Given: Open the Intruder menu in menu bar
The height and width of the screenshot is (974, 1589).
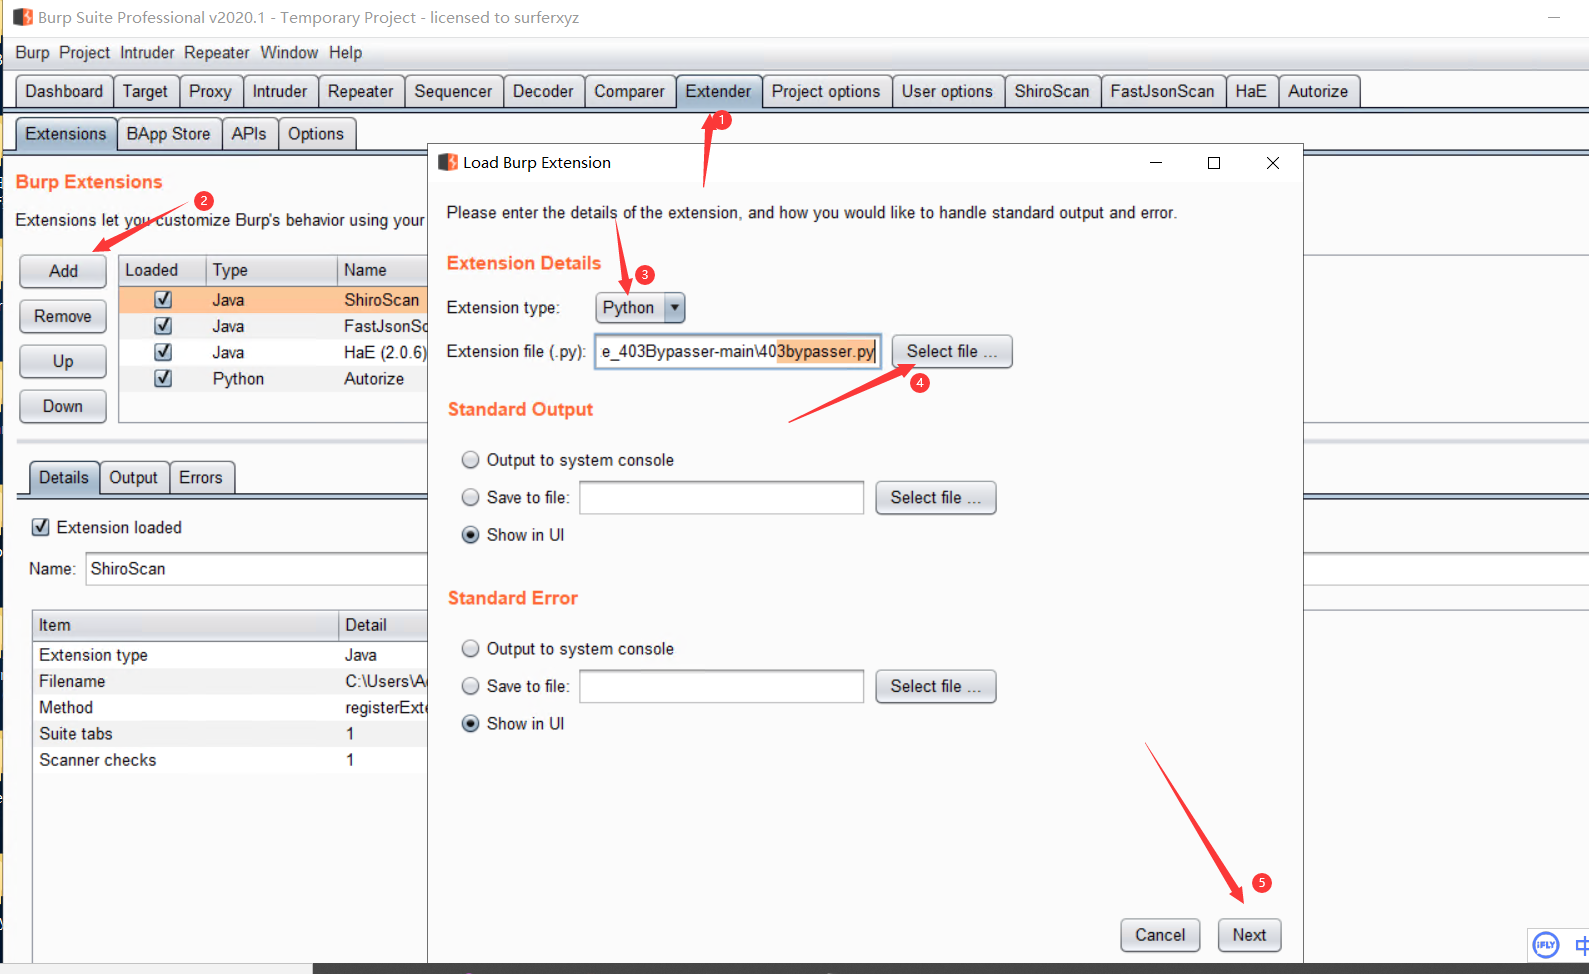Looking at the screenshot, I should click(x=147, y=52).
